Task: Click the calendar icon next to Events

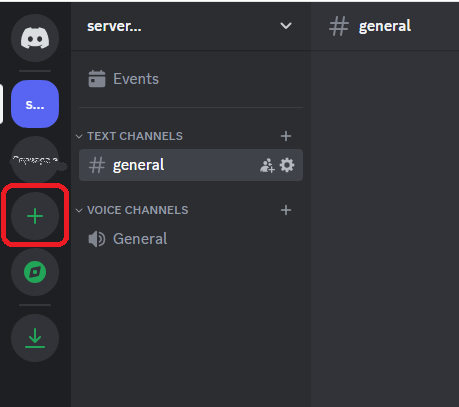Action: coord(97,79)
